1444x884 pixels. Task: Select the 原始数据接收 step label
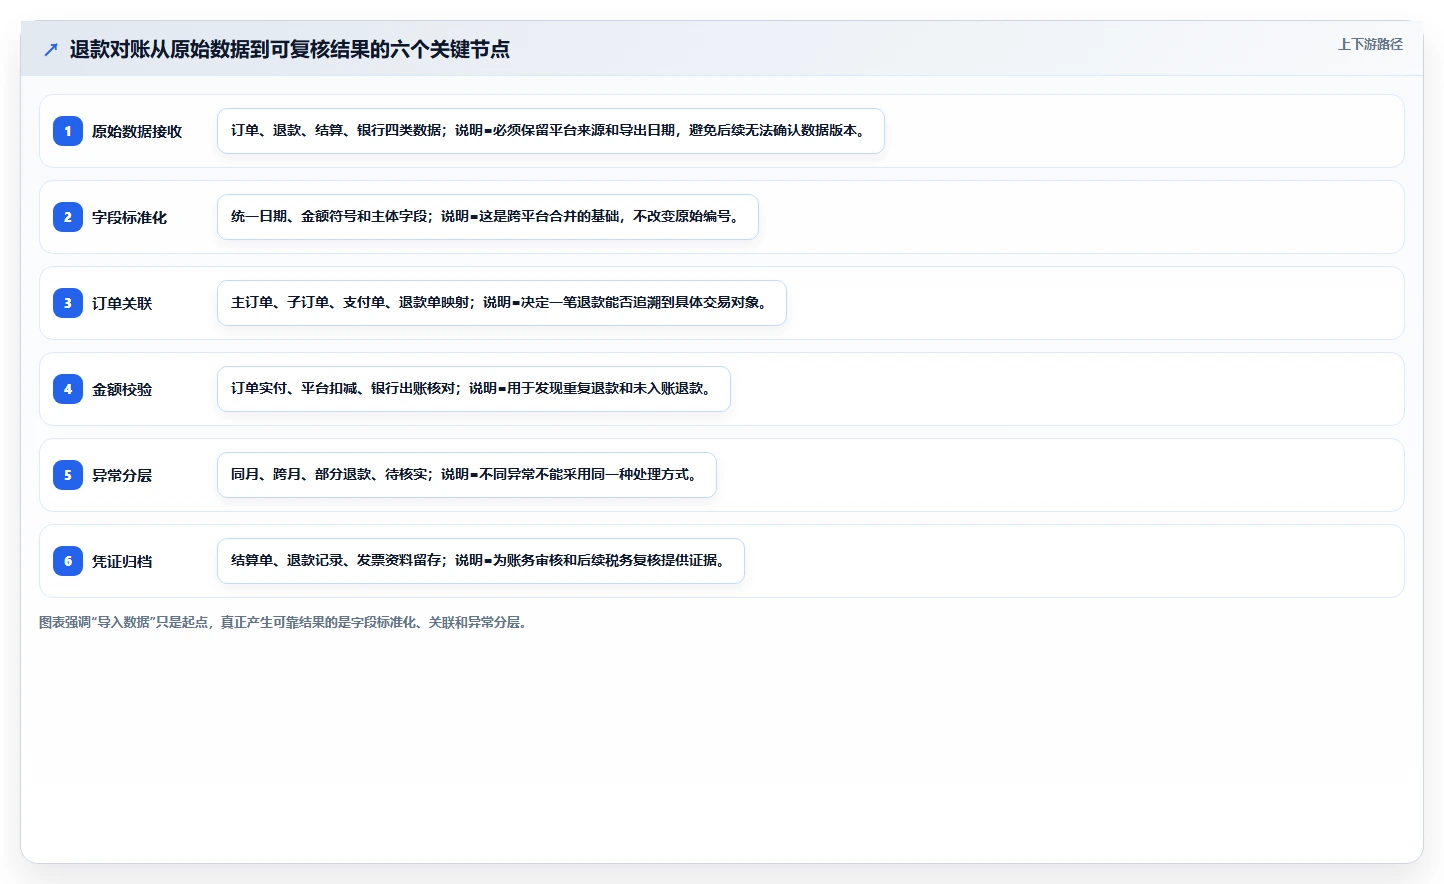tap(137, 131)
